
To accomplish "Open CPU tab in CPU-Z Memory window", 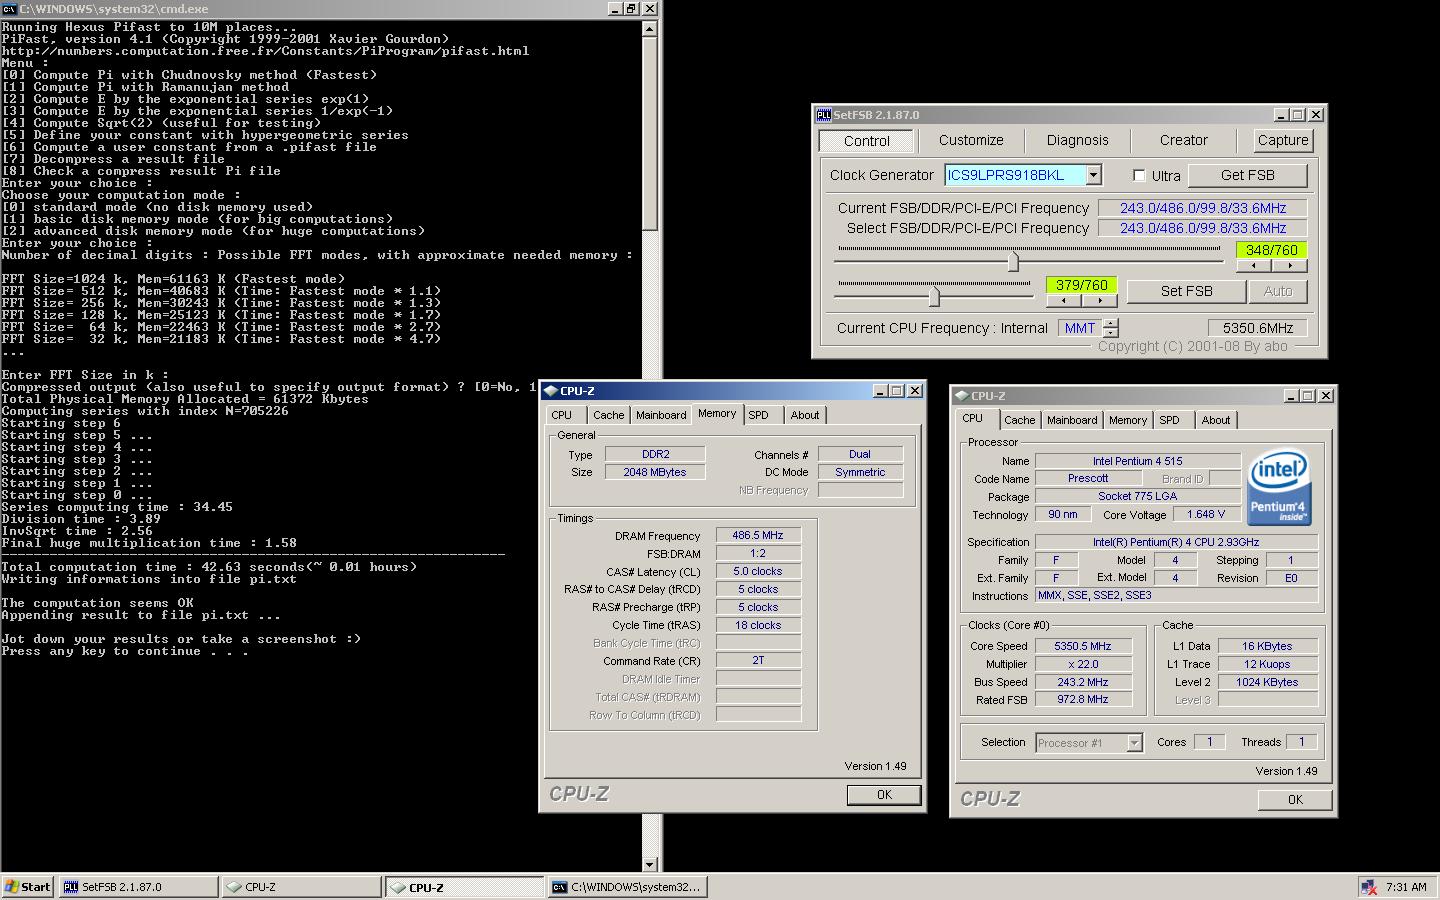I will coord(562,415).
